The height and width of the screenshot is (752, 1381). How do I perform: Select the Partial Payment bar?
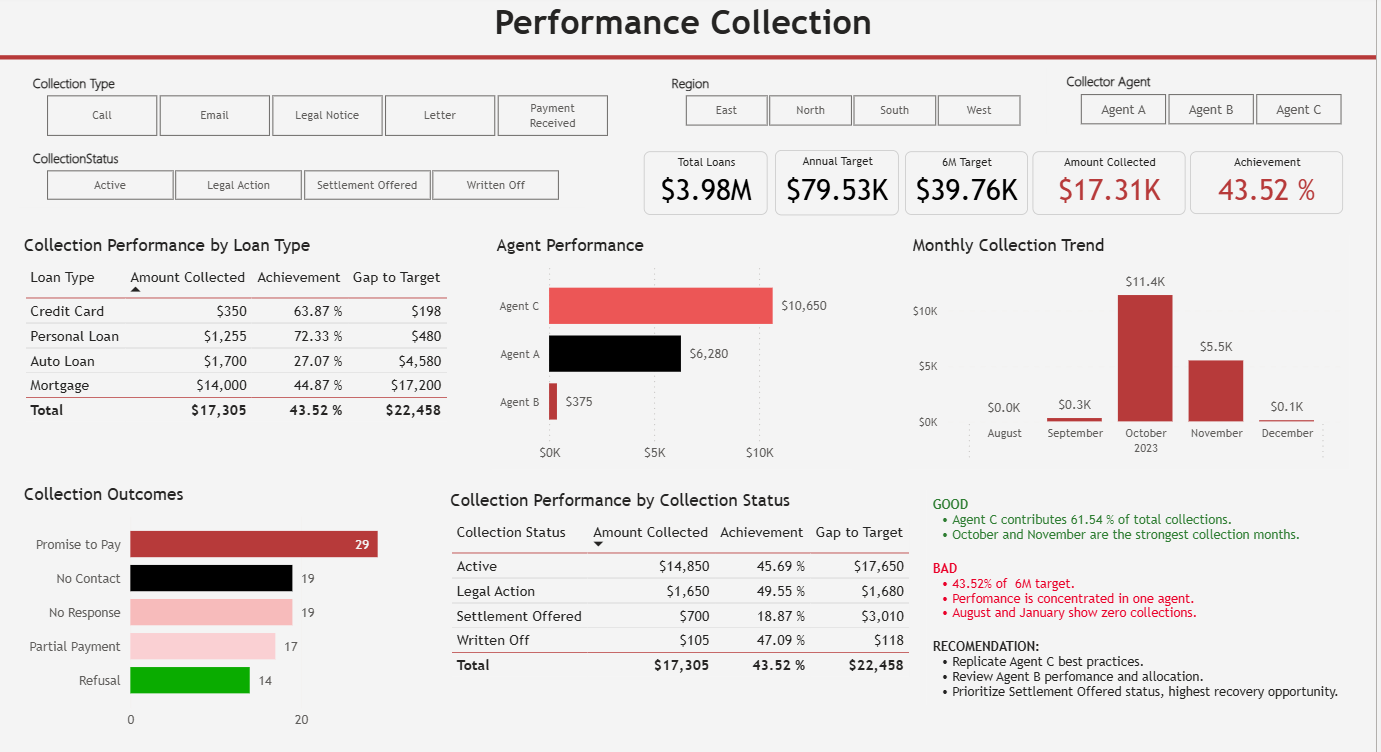(x=203, y=647)
